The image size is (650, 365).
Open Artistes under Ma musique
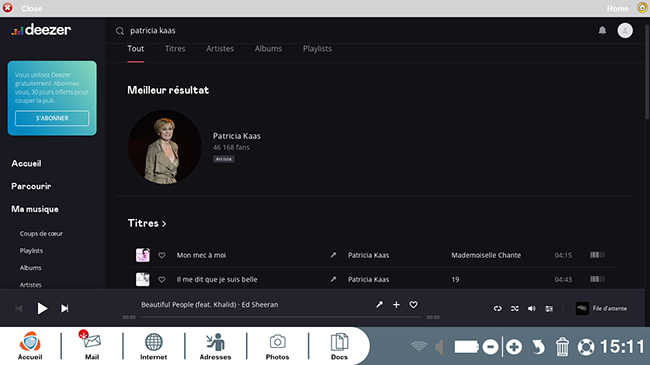click(x=30, y=285)
